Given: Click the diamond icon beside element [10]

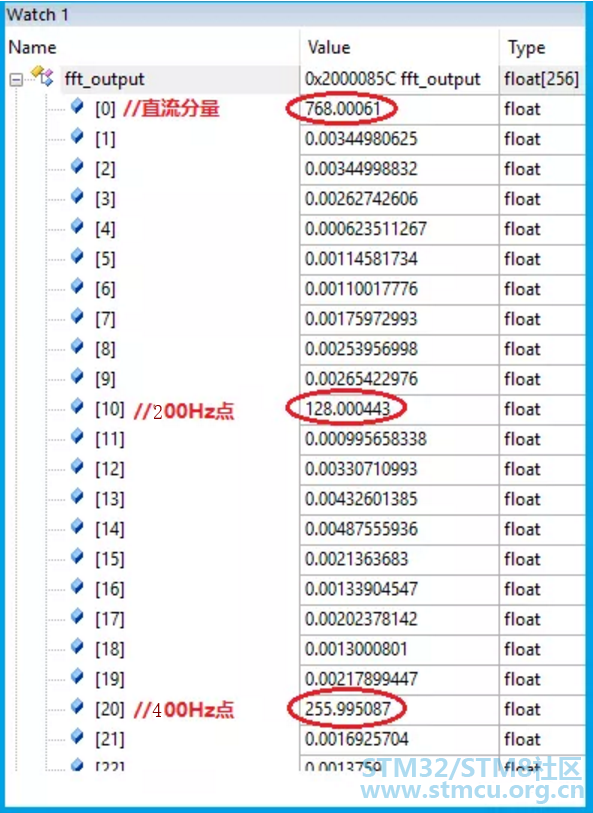Looking at the screenshot, I should pyautogui.click(x=77, y=407).
